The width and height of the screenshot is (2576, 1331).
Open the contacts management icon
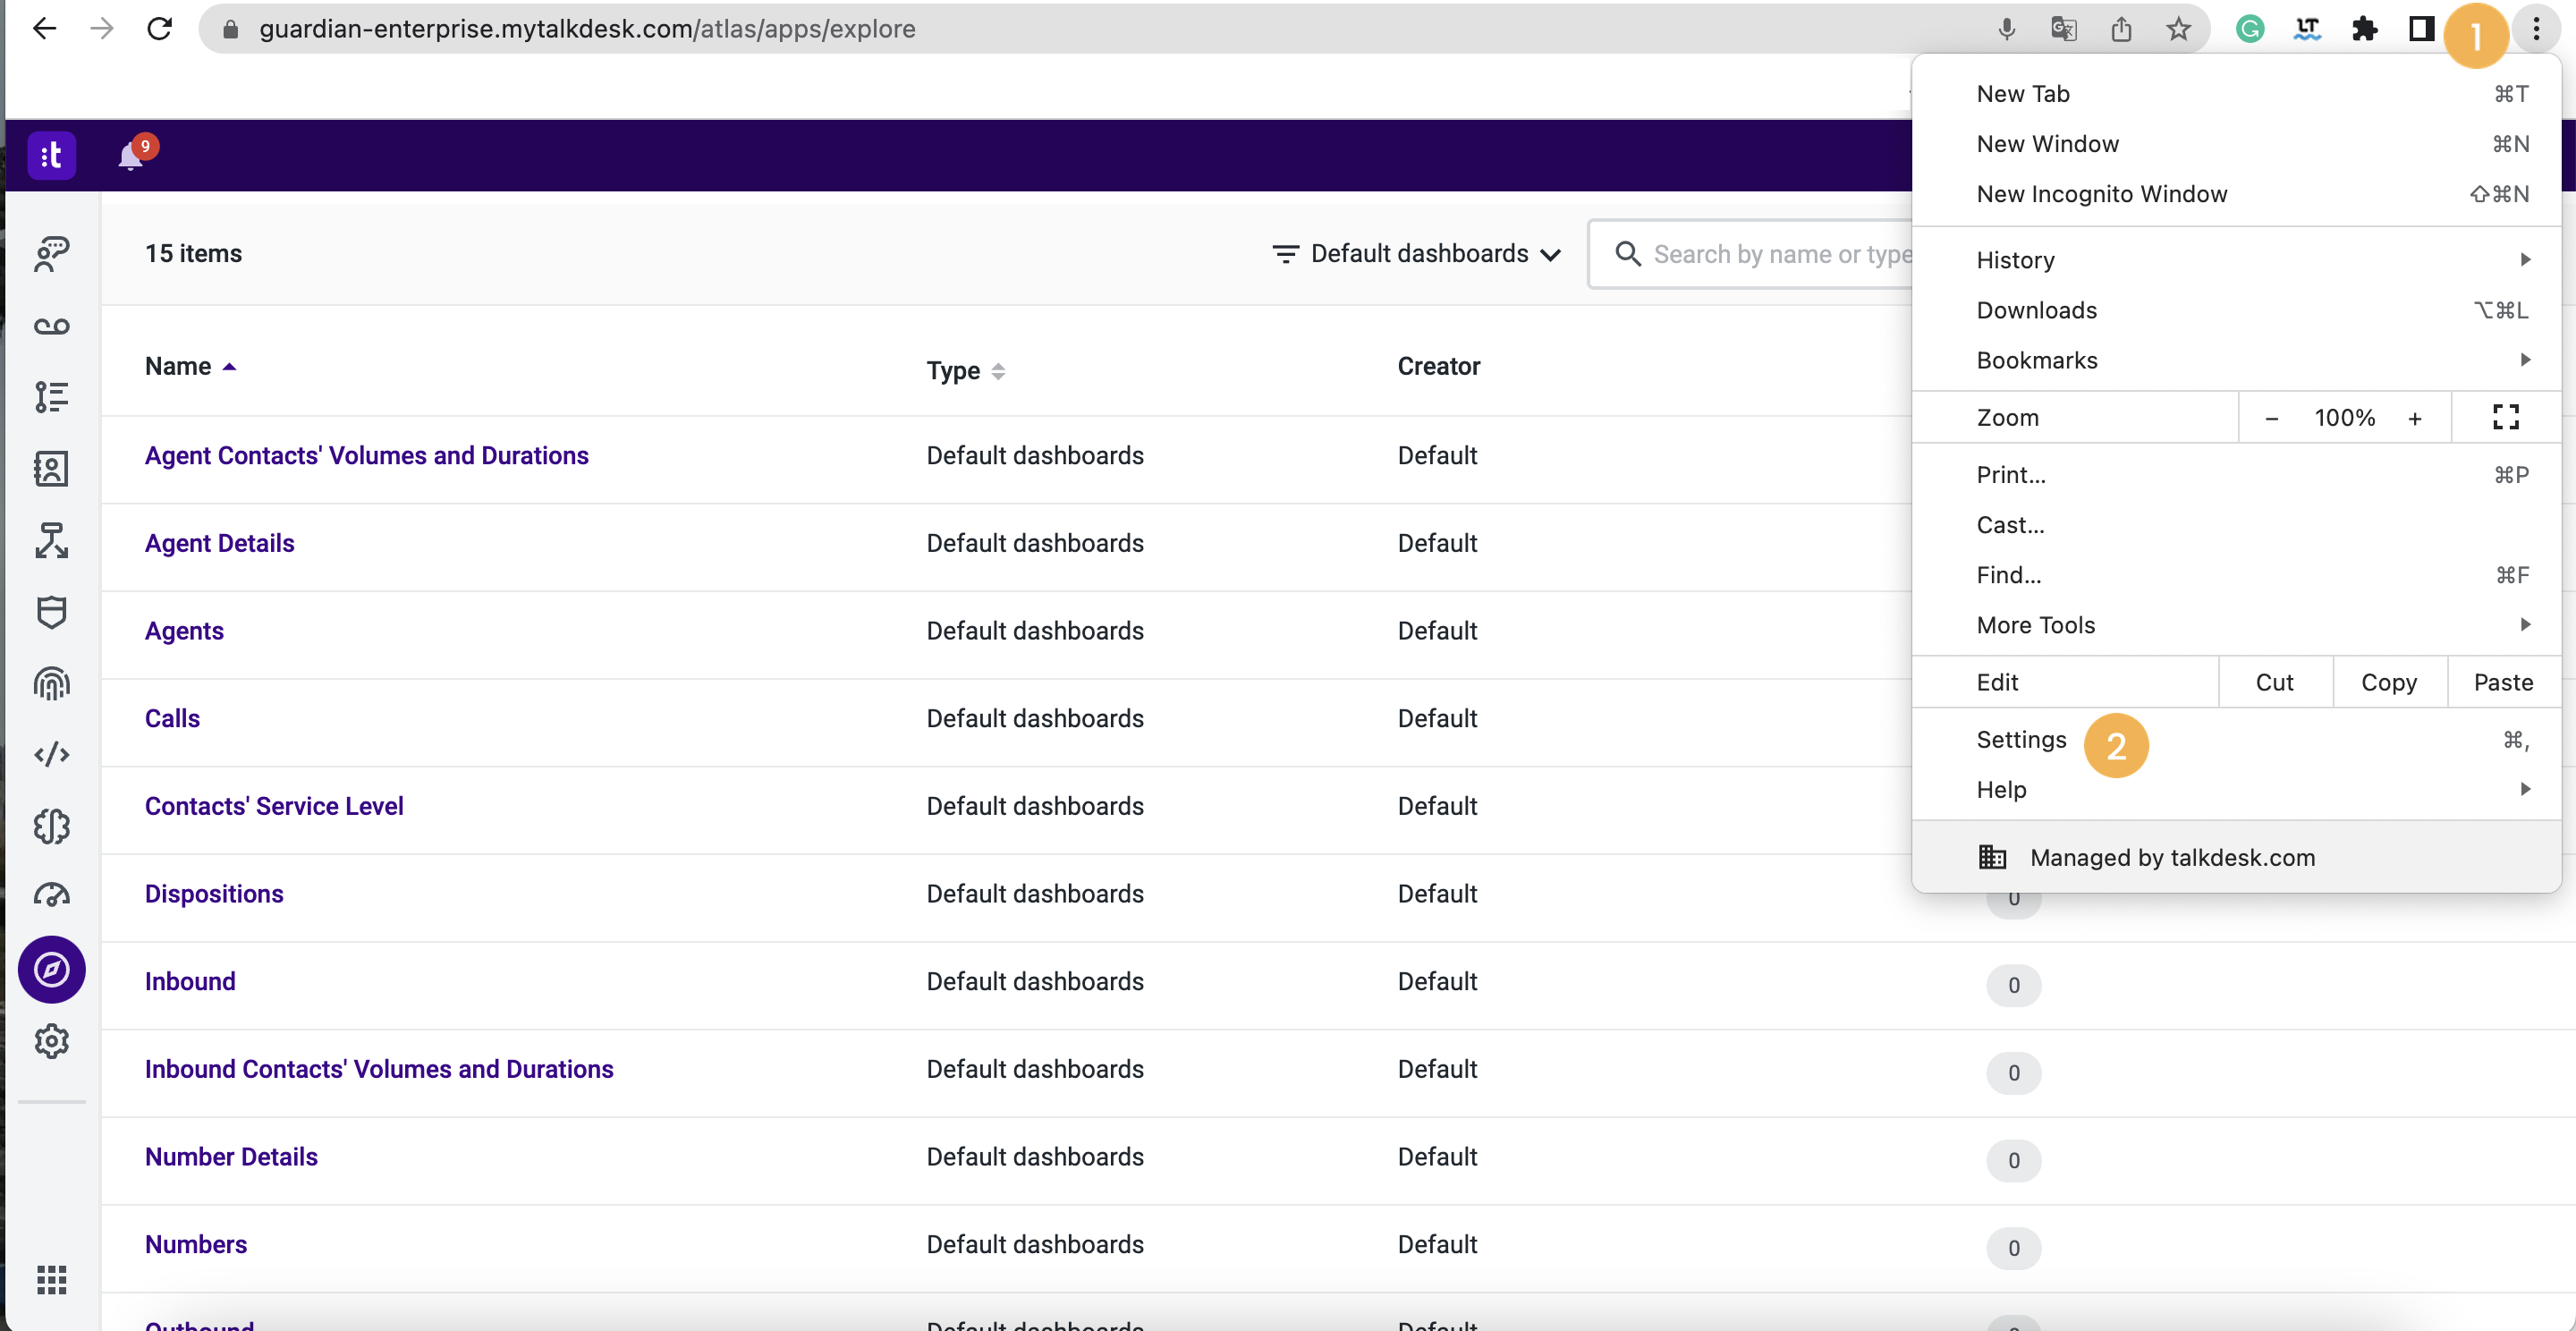(x=49, y=469)
